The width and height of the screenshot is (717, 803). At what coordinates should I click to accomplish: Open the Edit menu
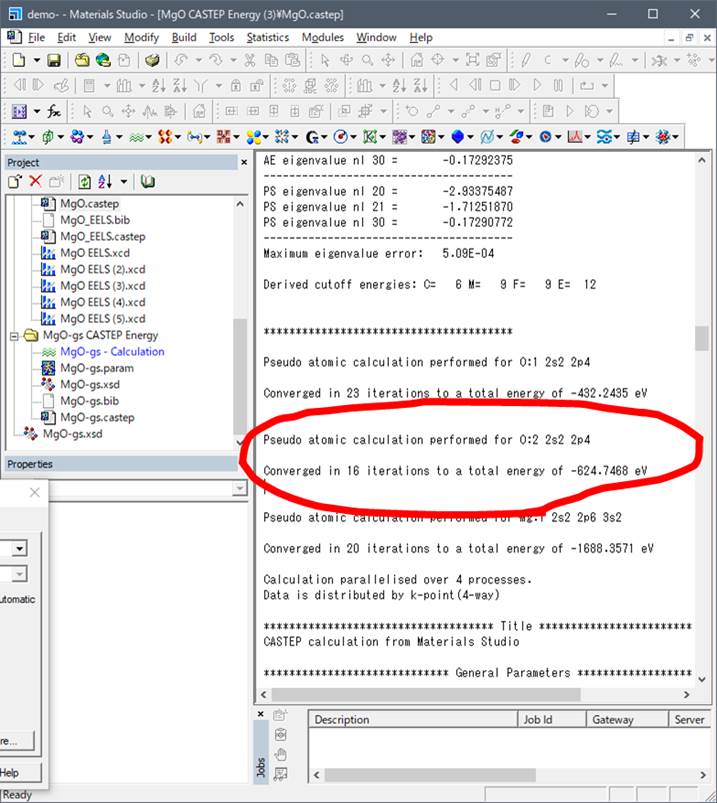[67, 37]
